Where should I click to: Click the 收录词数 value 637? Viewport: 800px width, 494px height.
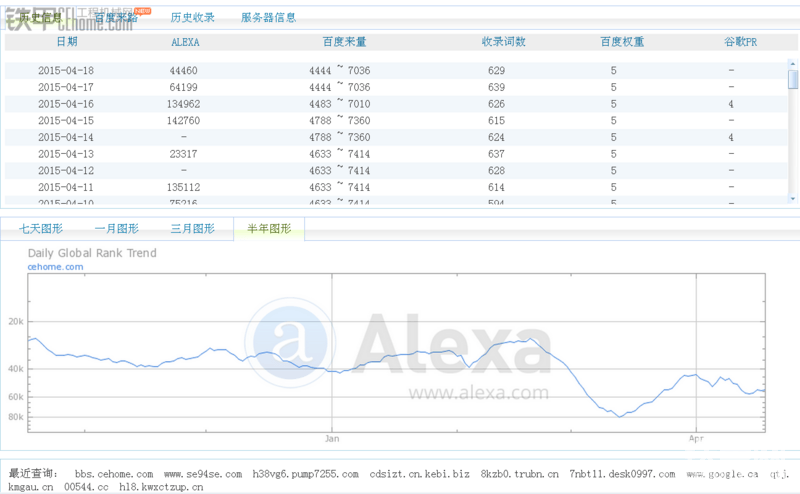(x=496, y=154)
